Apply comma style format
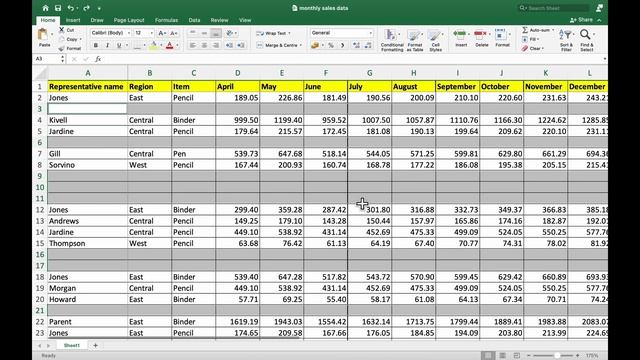This screenshot has width=640, height=360. click(342, 45)
